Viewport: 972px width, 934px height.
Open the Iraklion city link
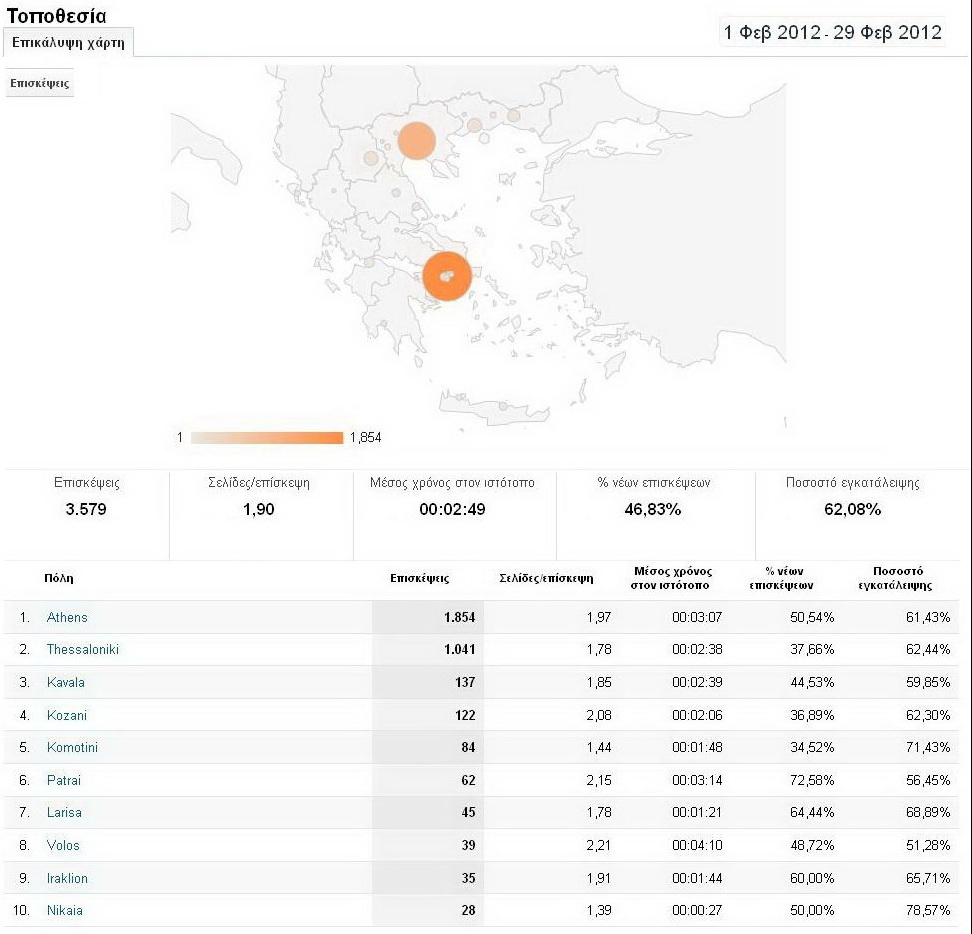[67, 878]
